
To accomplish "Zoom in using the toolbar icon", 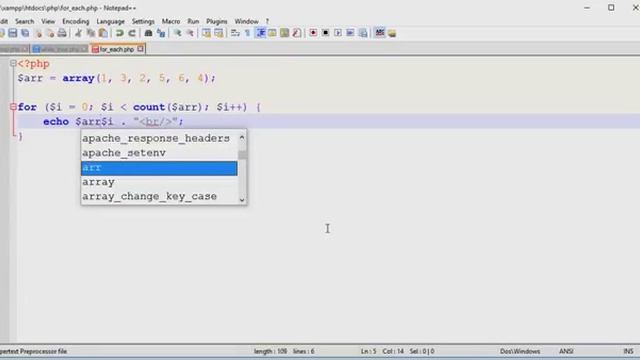I will point(178,33).
